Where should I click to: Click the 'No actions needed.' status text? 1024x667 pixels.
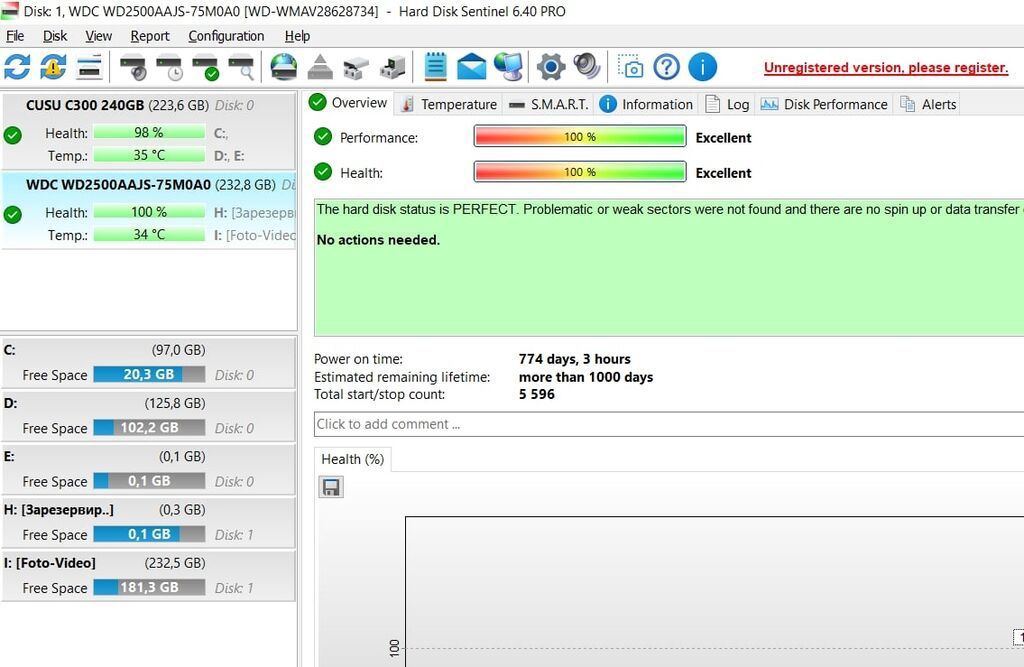tap(378, 240)
